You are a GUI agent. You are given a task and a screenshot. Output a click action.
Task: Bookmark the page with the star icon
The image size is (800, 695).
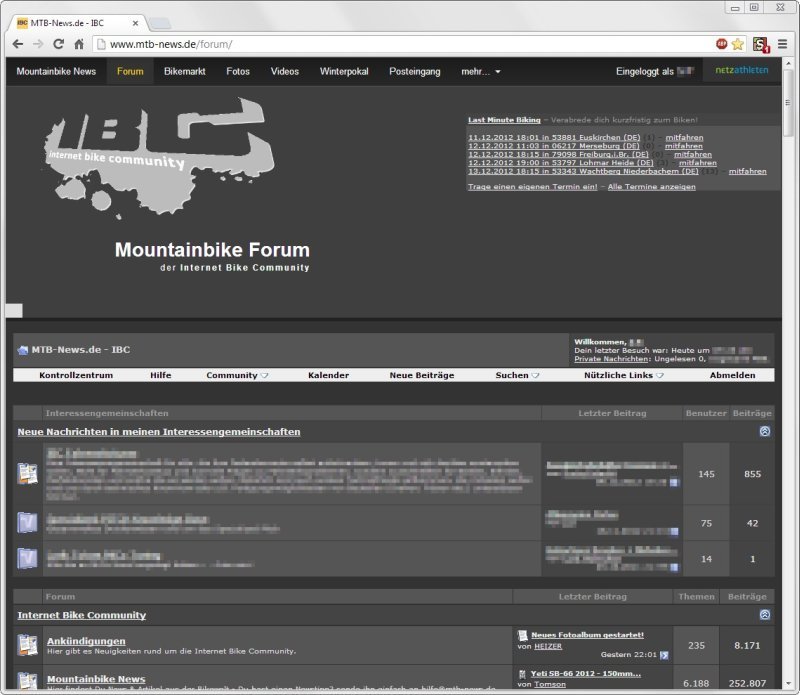[x=737, y=44]
